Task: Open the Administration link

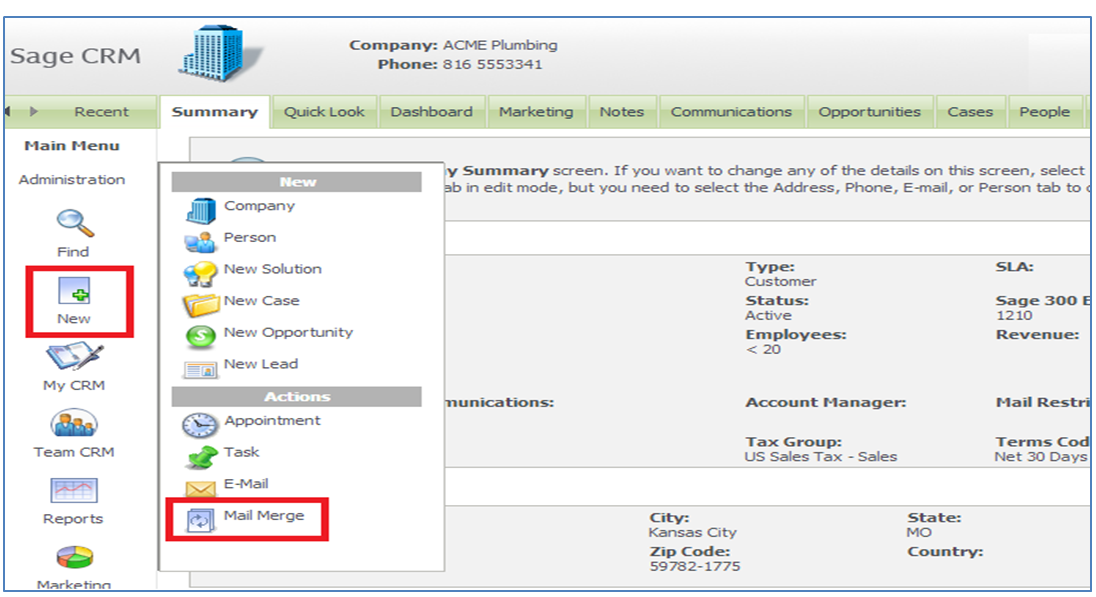Action: [72, 180]
